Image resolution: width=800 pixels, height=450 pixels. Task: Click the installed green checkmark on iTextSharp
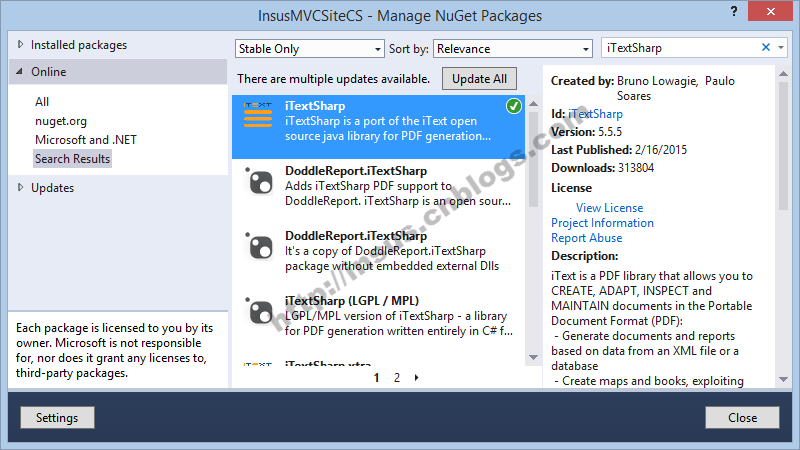[514, 106]
